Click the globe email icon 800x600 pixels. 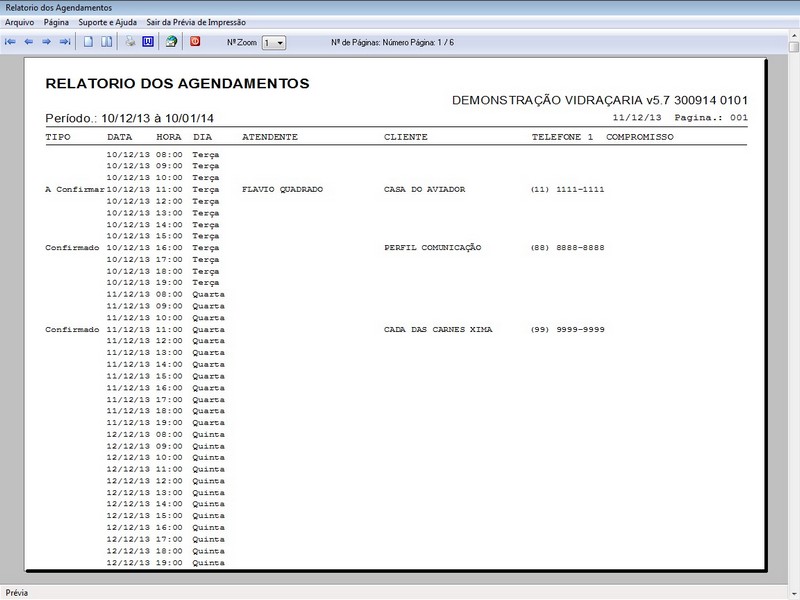[172, 42]
